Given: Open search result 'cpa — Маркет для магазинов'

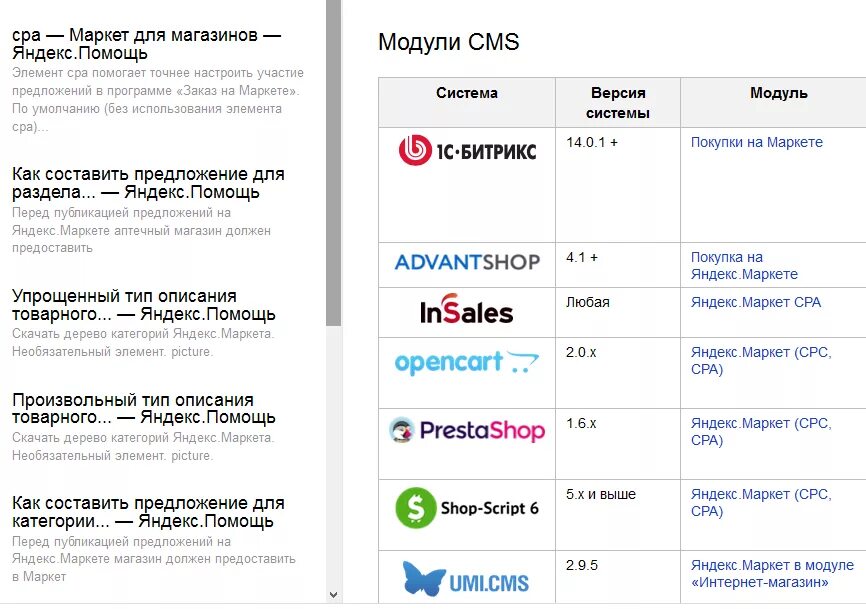Looking at the screenshot, I should point(147,44).
